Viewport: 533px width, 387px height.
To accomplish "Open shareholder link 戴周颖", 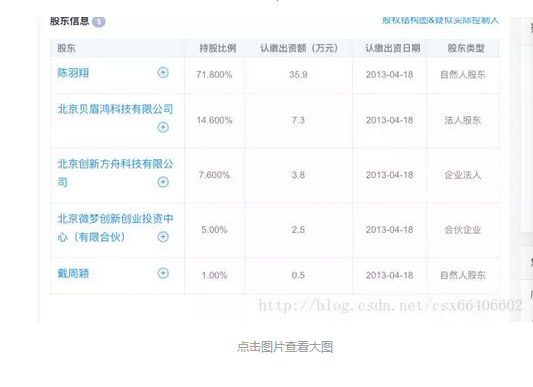I will pyautogui.click(x=73, y=273).
